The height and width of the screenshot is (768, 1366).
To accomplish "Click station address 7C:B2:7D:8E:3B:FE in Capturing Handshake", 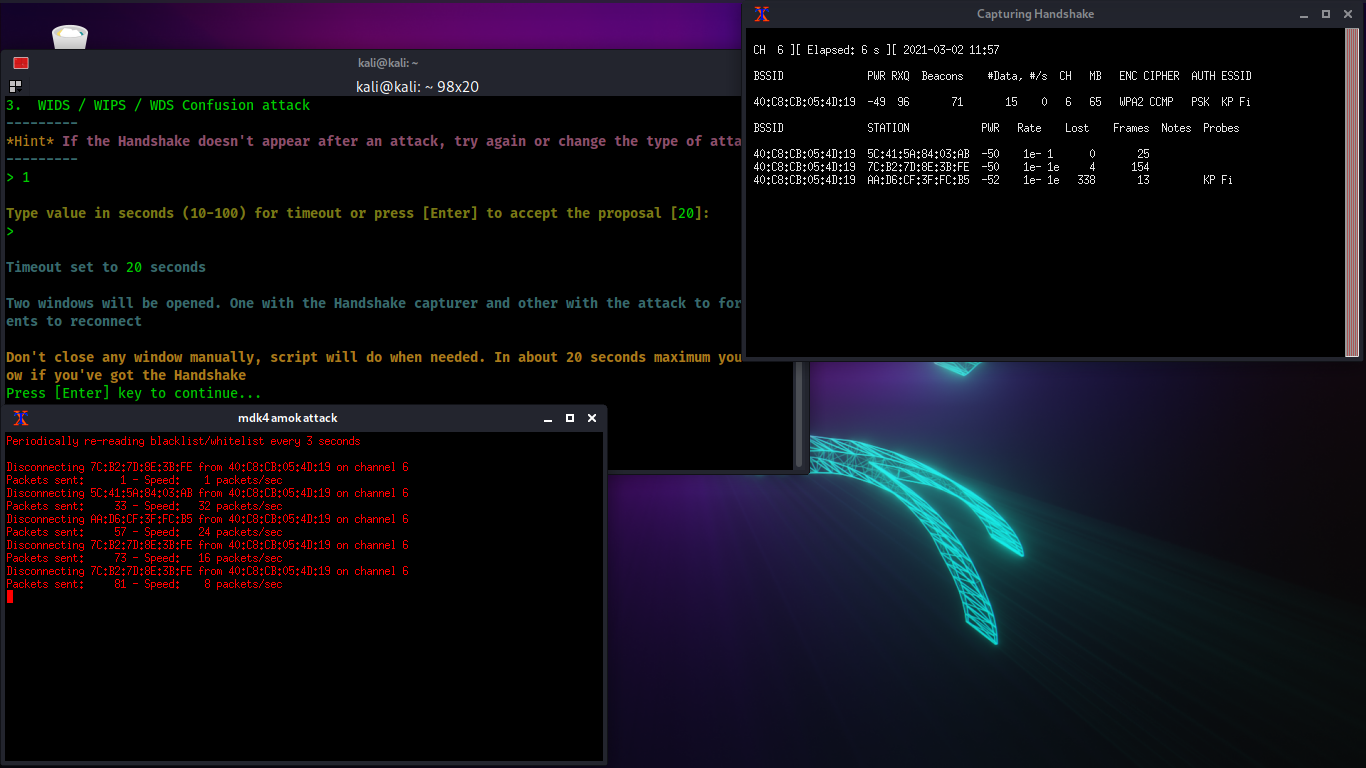I will 918,167.
